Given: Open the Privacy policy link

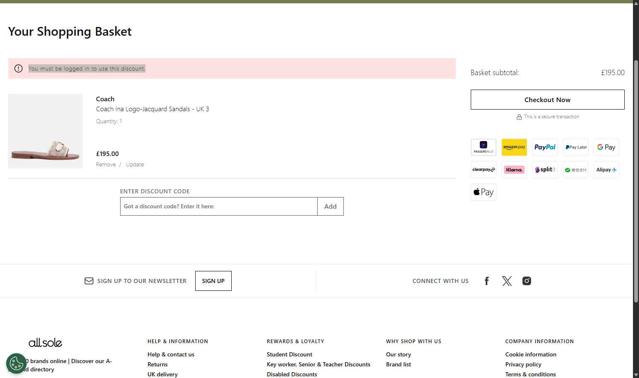Looking at the screenshot, I should [x=523, y=364].
